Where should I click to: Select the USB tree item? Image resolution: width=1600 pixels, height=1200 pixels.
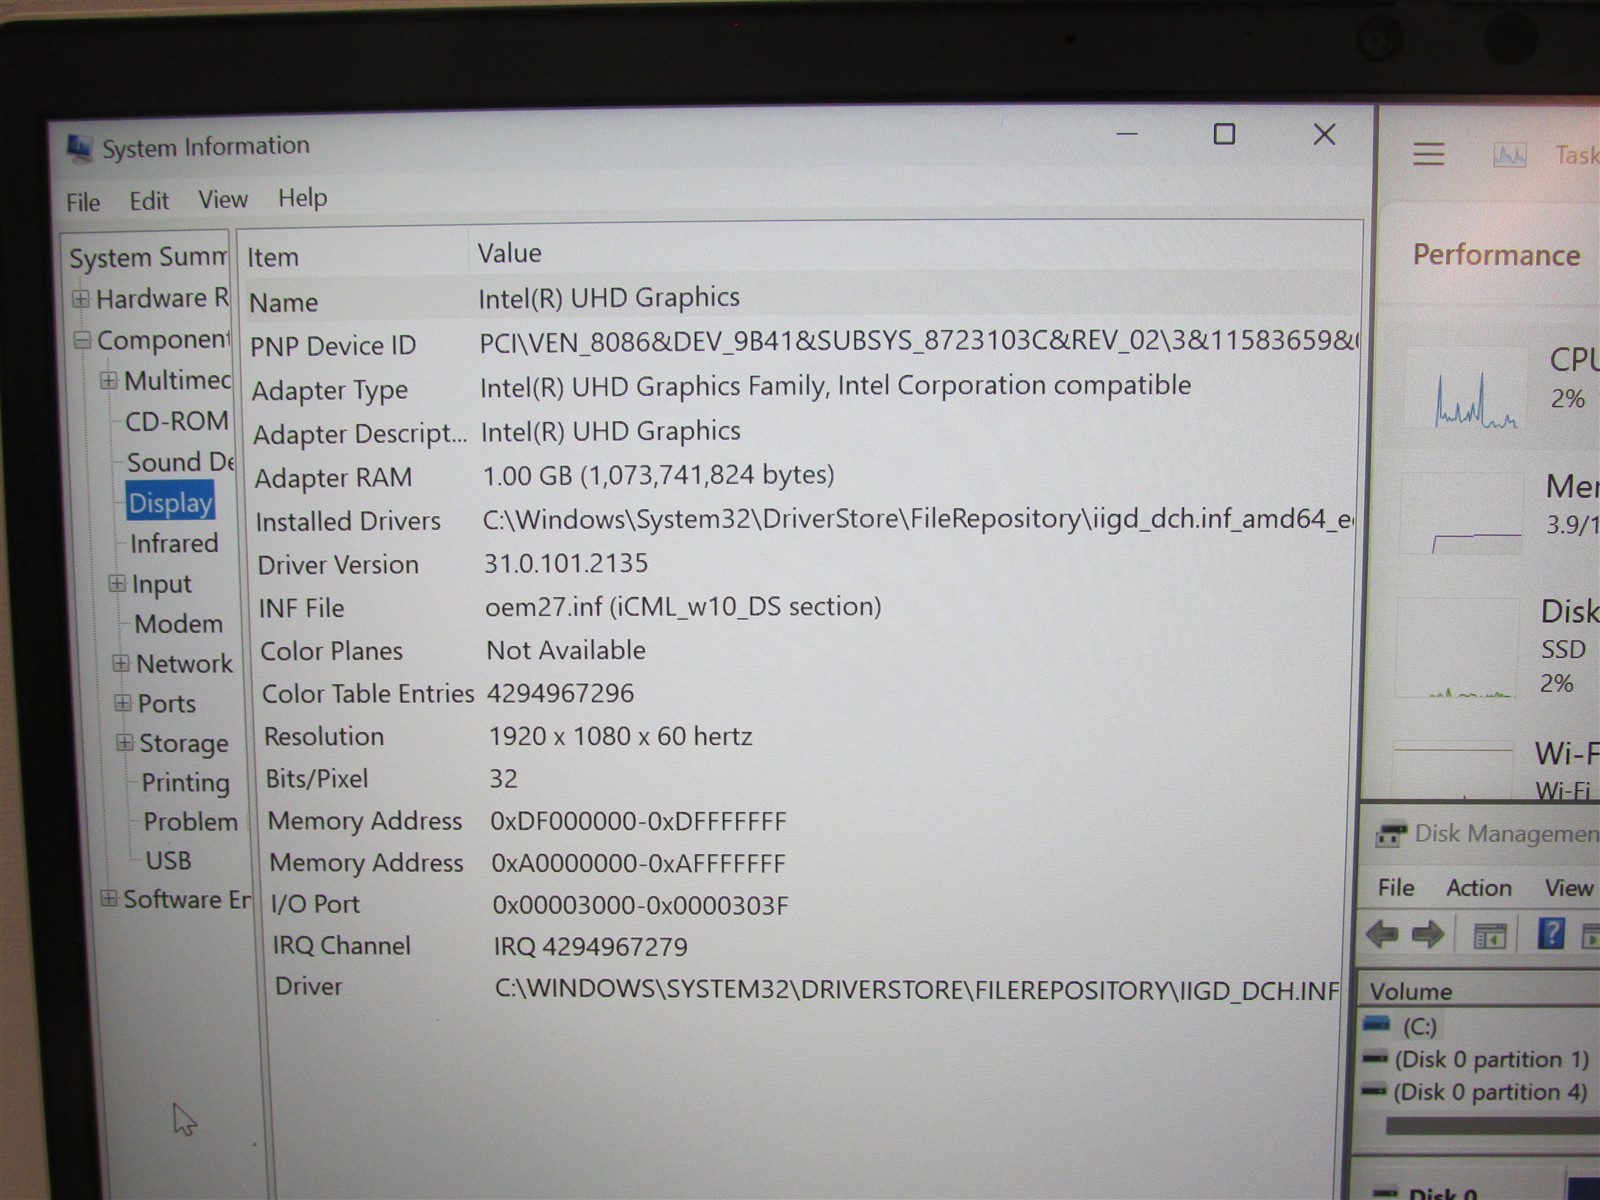point(168,861)
